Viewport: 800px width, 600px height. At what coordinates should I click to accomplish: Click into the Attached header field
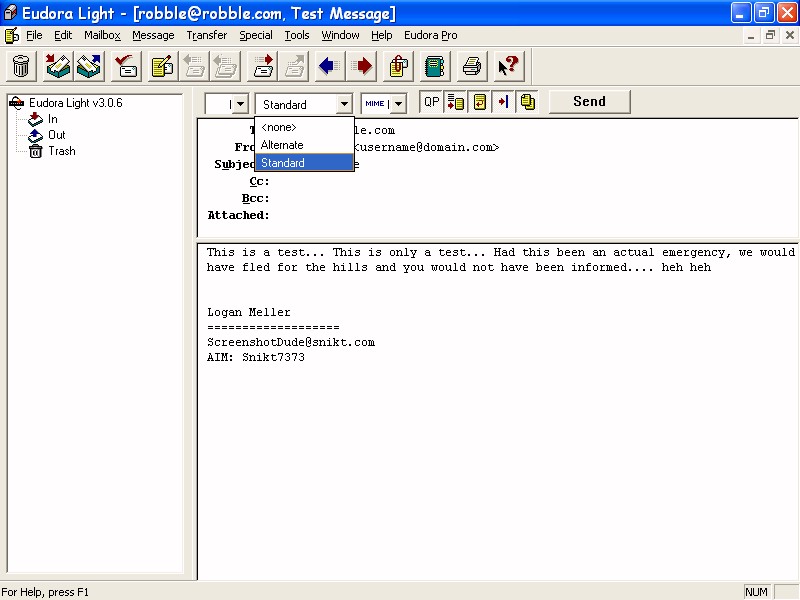point(534,215)
